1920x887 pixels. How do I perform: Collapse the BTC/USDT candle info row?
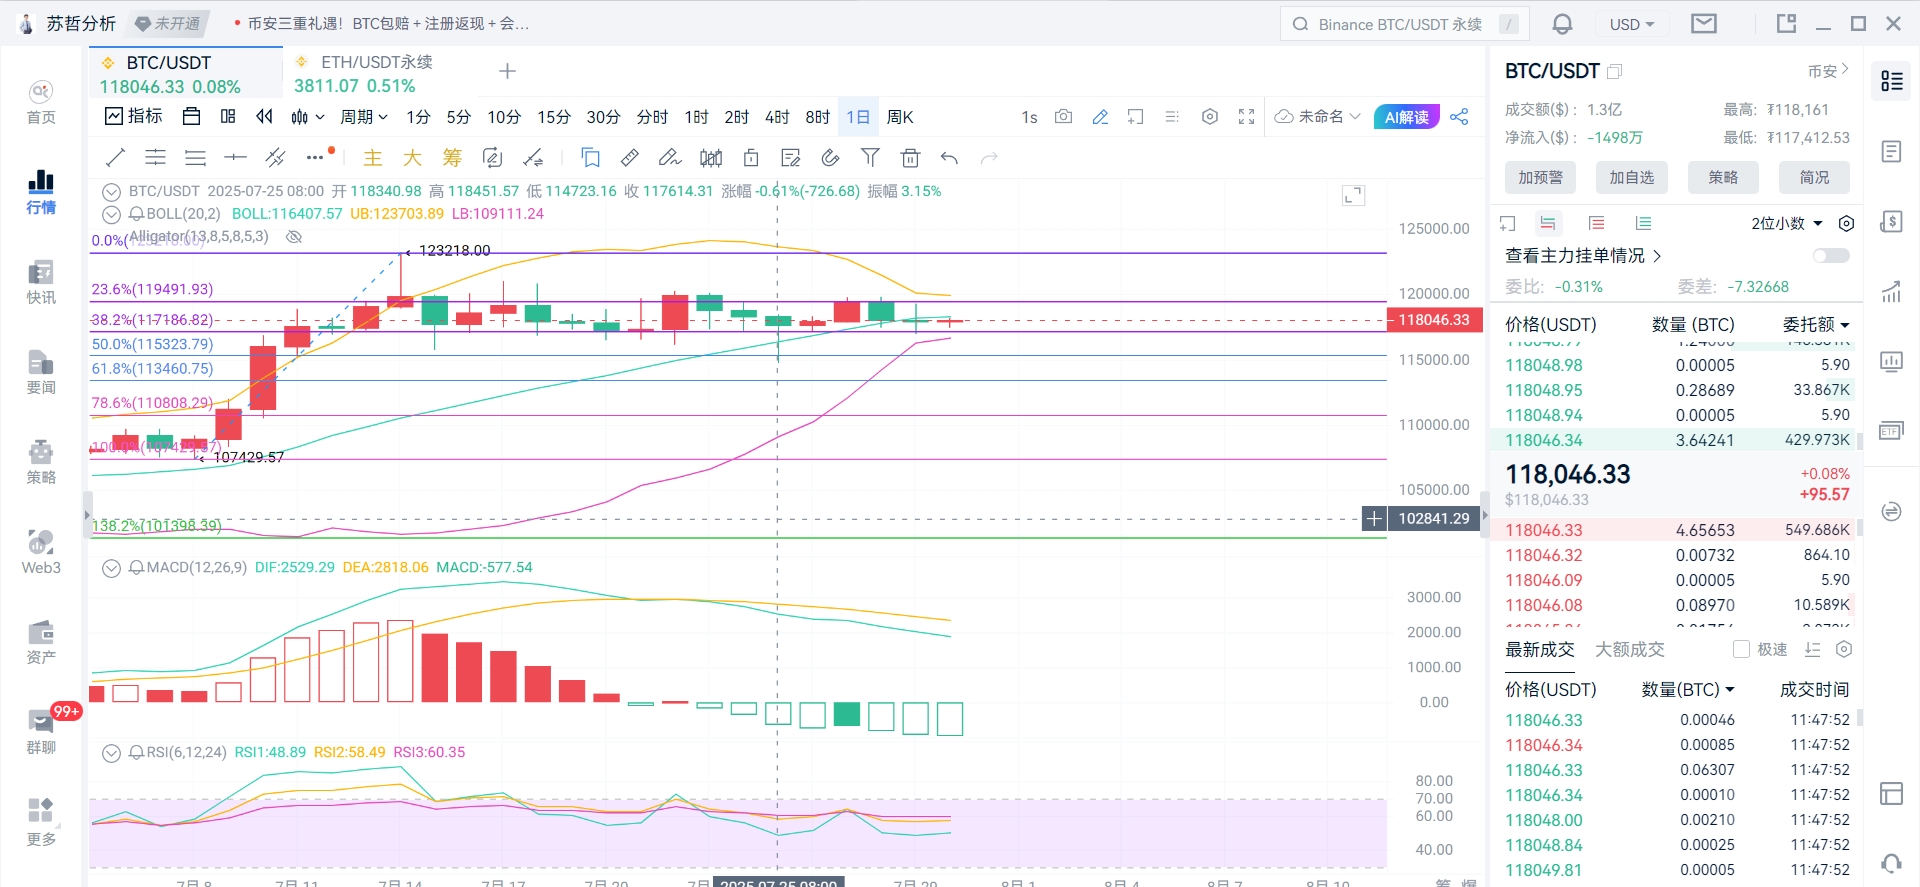tap(111, 191)
